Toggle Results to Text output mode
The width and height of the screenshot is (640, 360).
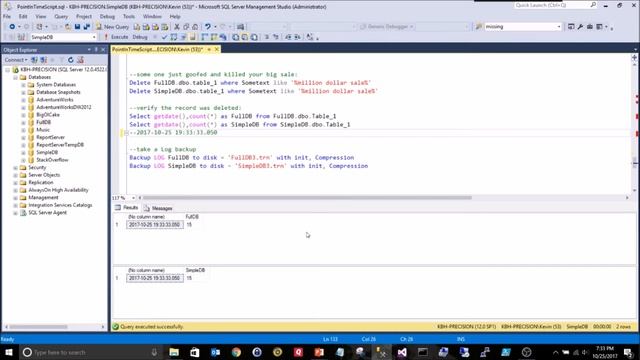point(236,37)
